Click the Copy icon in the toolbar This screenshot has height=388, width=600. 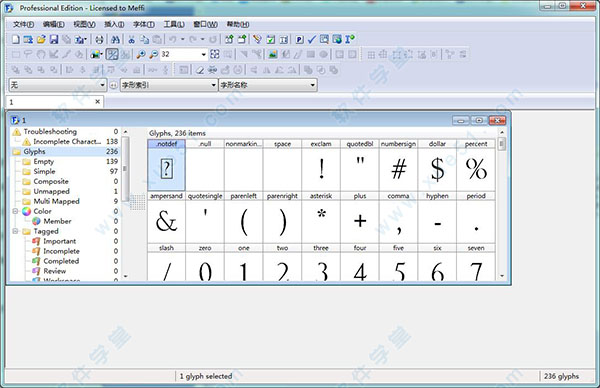(x=144, y=39)
